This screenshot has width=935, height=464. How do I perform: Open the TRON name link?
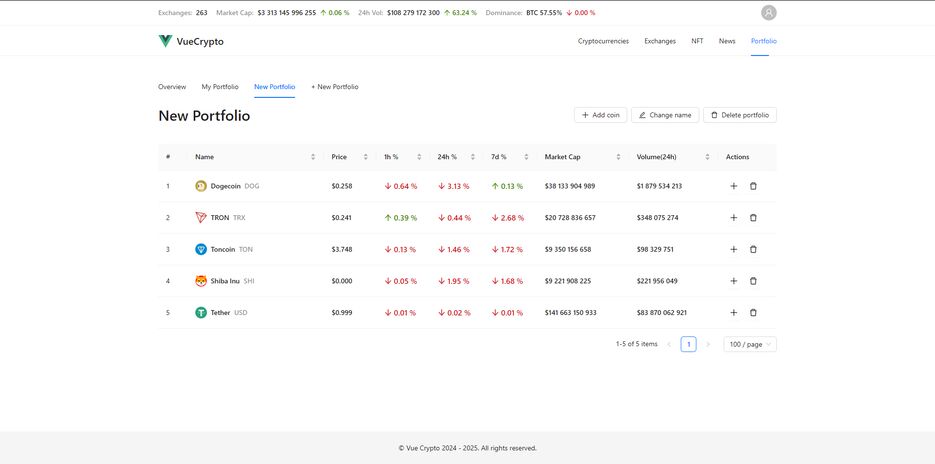coord(219,218)
